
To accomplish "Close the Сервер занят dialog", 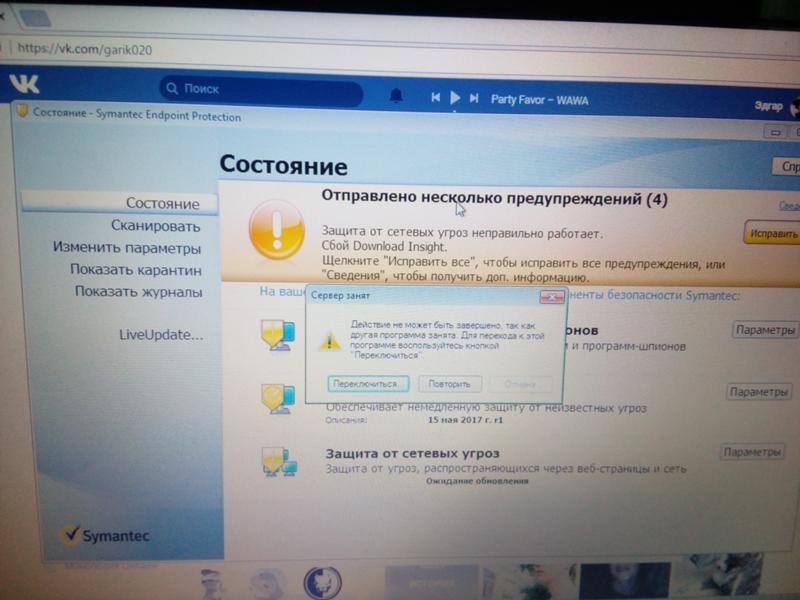I will tap(552, 296).
